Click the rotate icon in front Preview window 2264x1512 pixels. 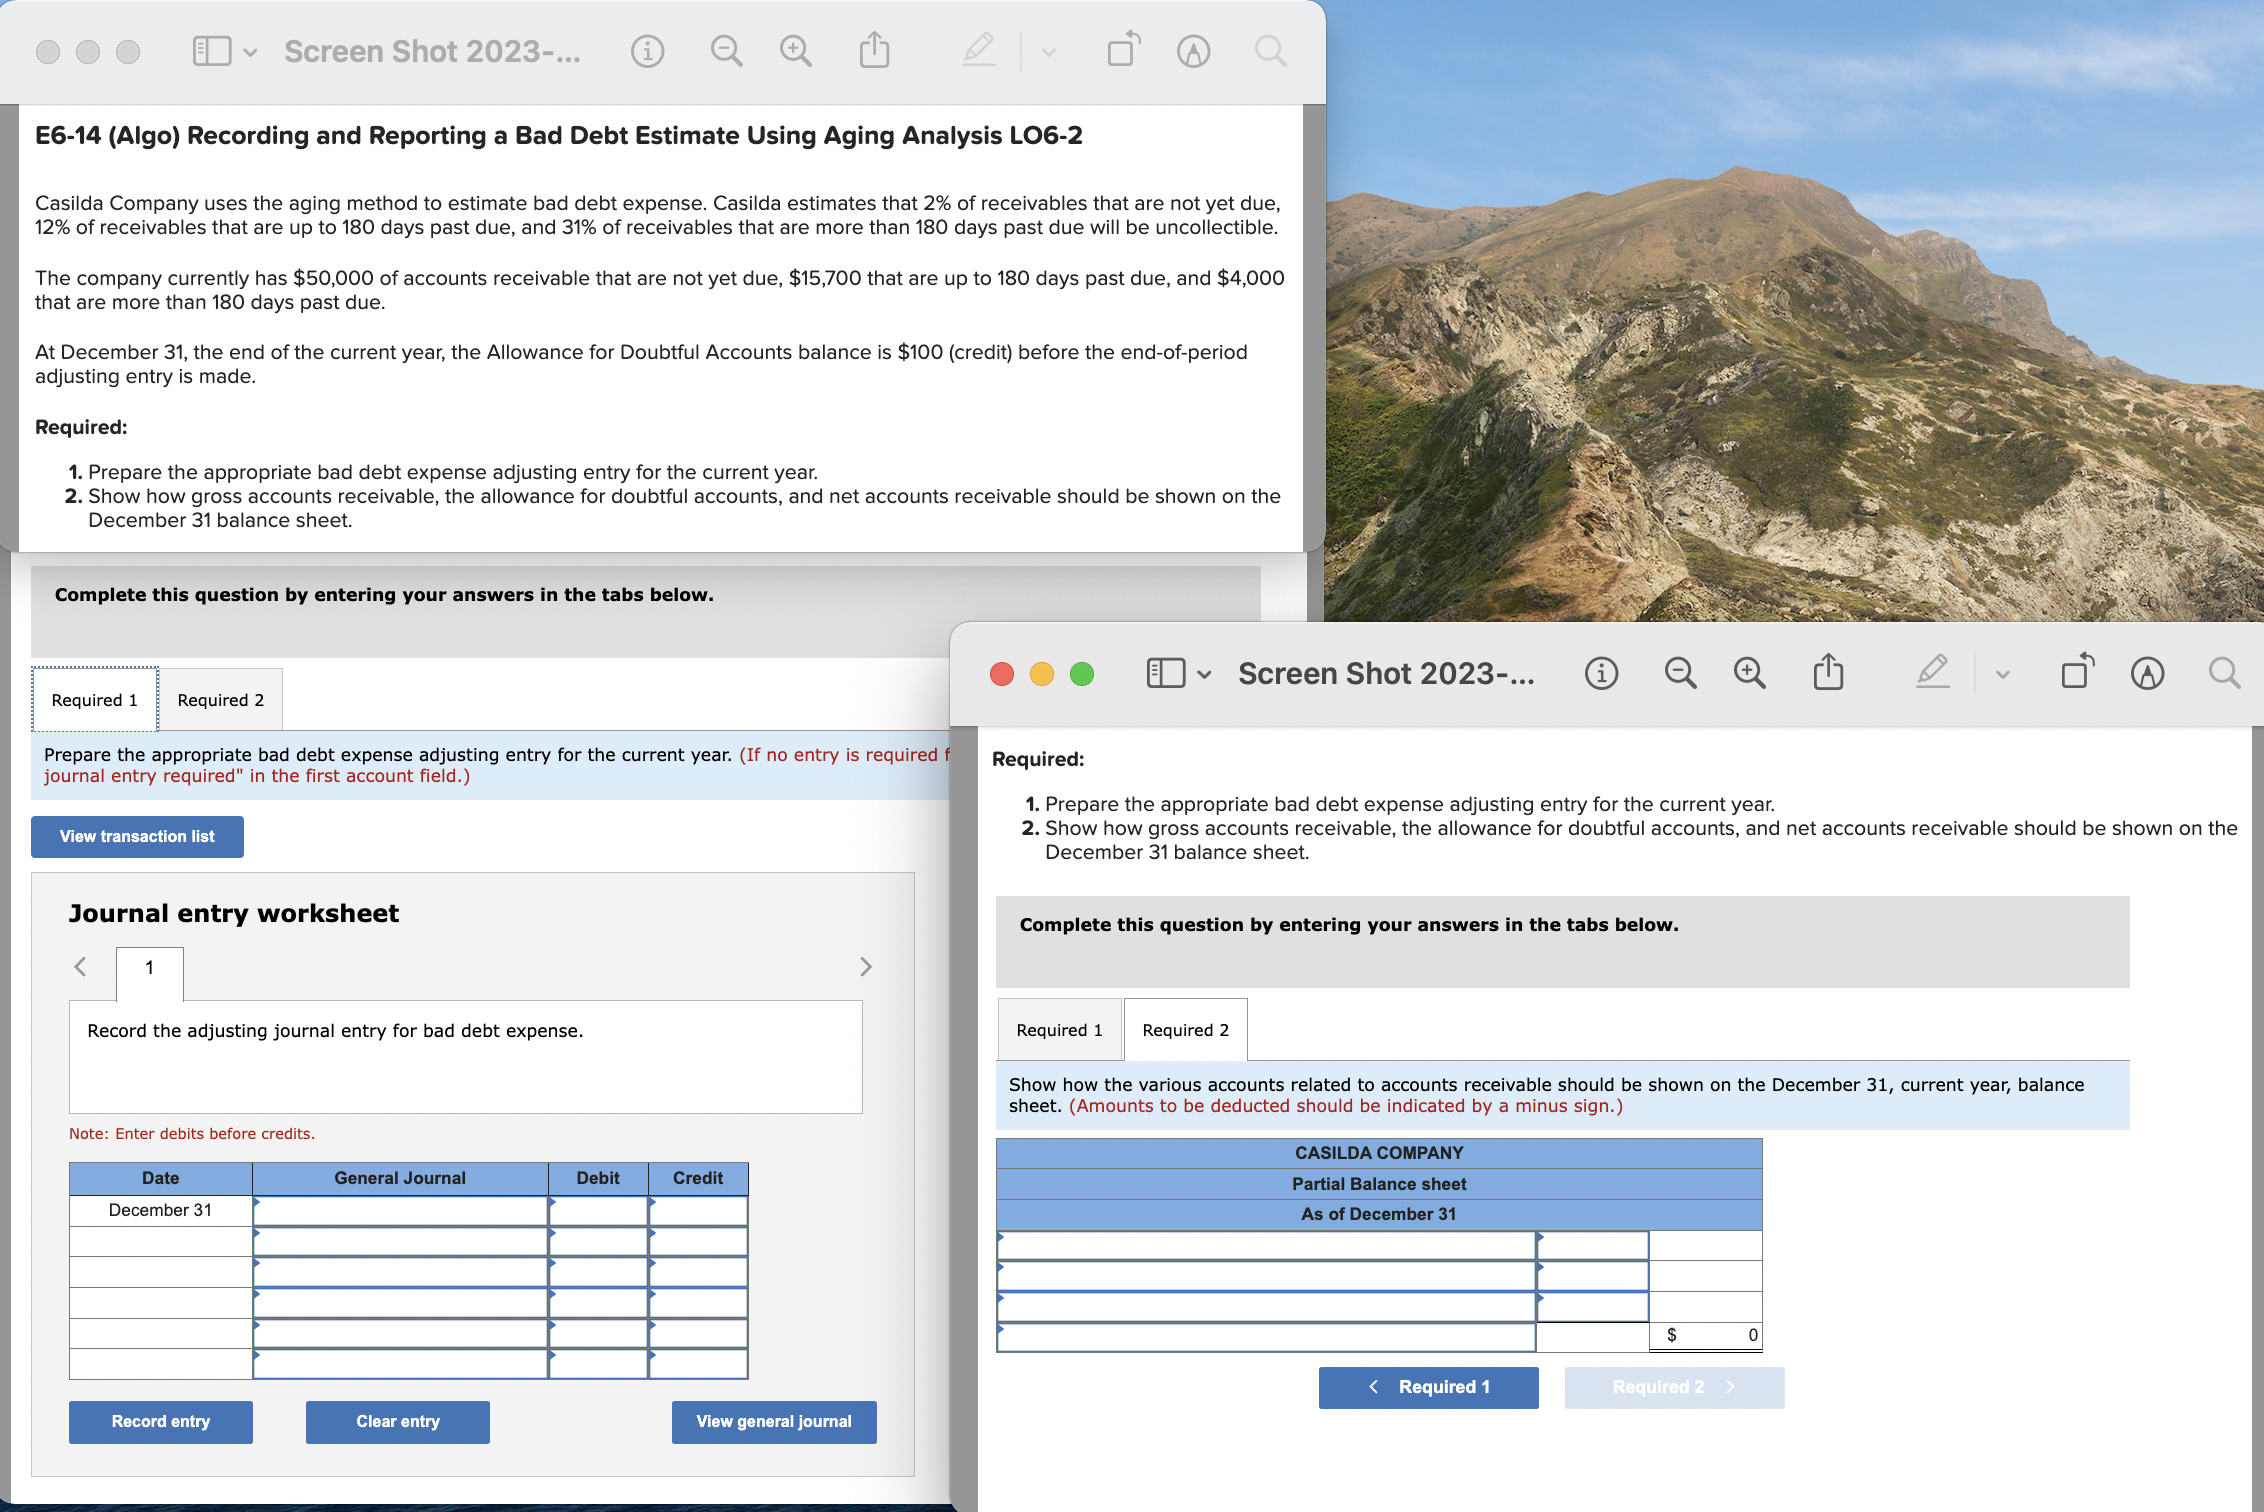[2077, 671]
